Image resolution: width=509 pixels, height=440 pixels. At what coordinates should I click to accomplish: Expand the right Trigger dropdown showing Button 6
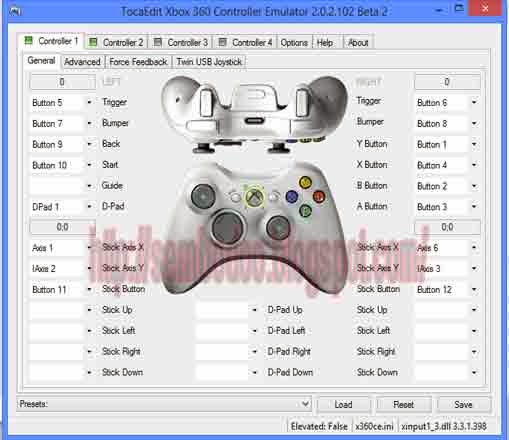coord(474,102)
